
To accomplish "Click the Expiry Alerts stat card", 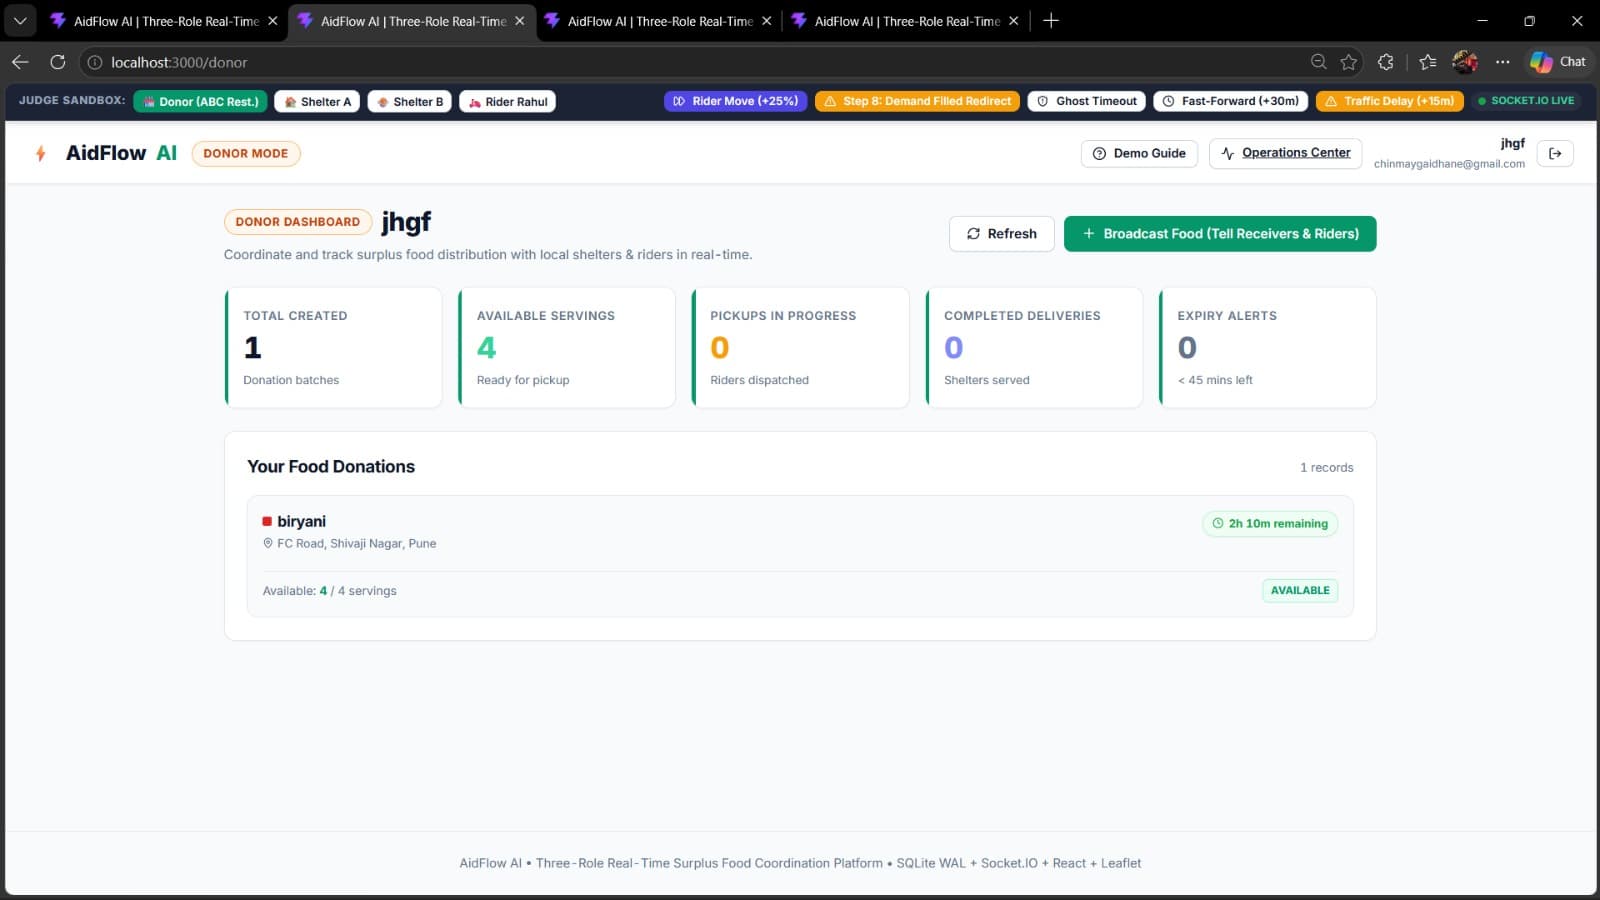I will pyautogui.click(x=1267, y=347).
